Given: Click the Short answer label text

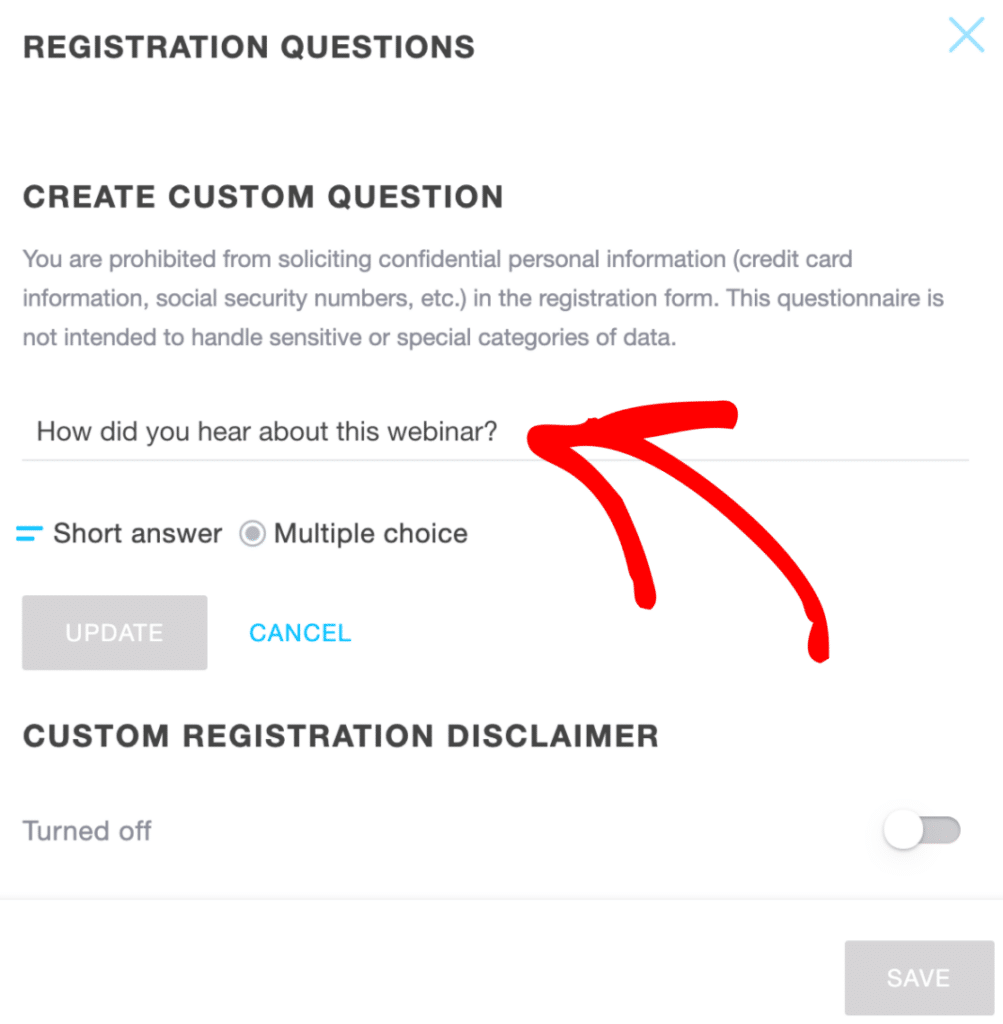Looking at the screenshot, I should pyautogui.click(x=137, y=533).
